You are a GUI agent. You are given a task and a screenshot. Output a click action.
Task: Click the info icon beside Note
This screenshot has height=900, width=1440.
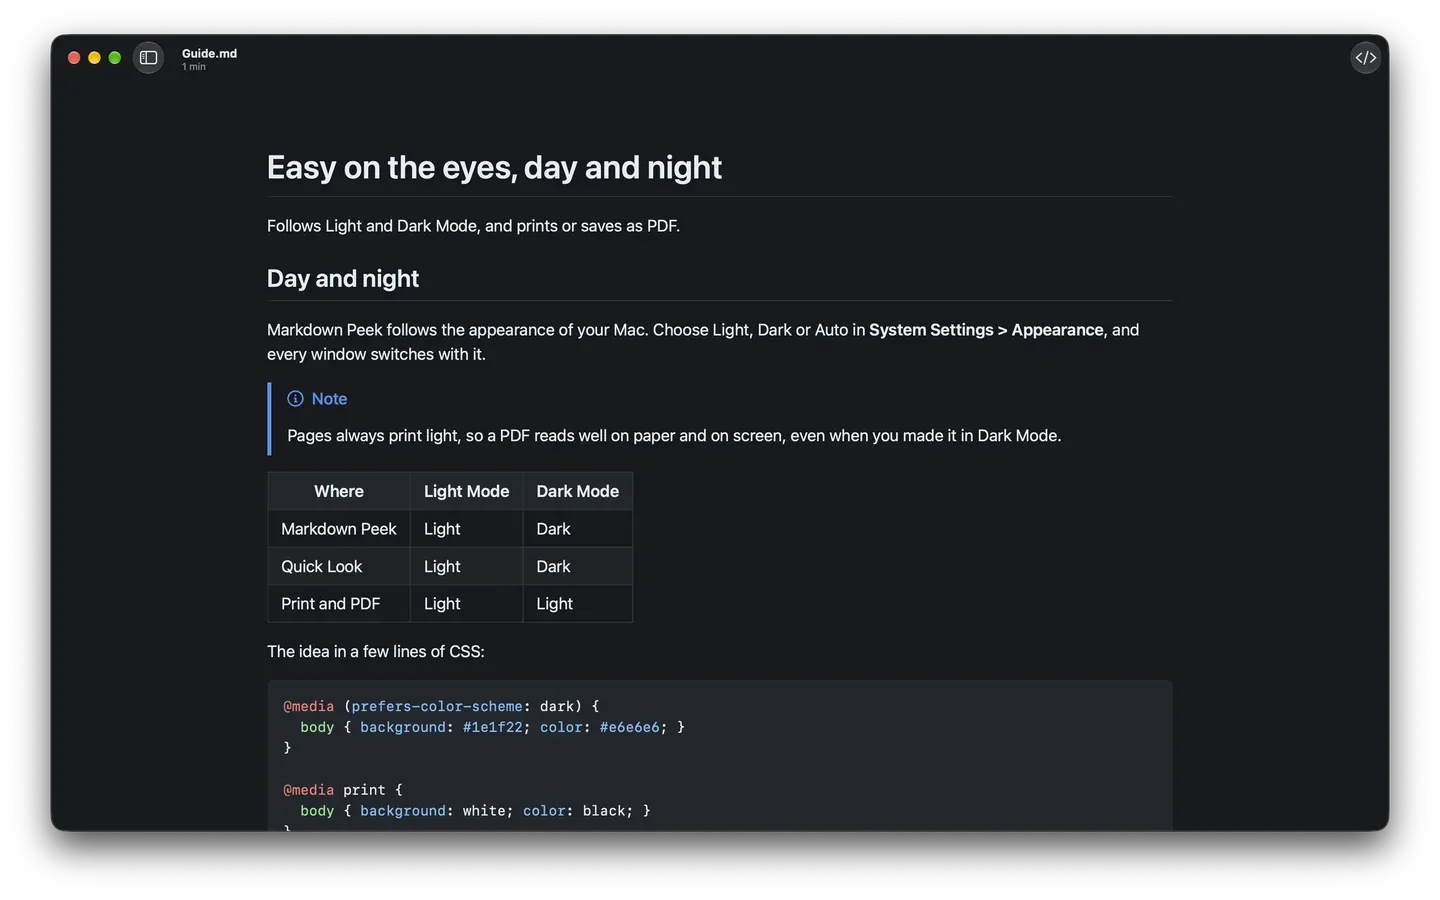[295, 399]
